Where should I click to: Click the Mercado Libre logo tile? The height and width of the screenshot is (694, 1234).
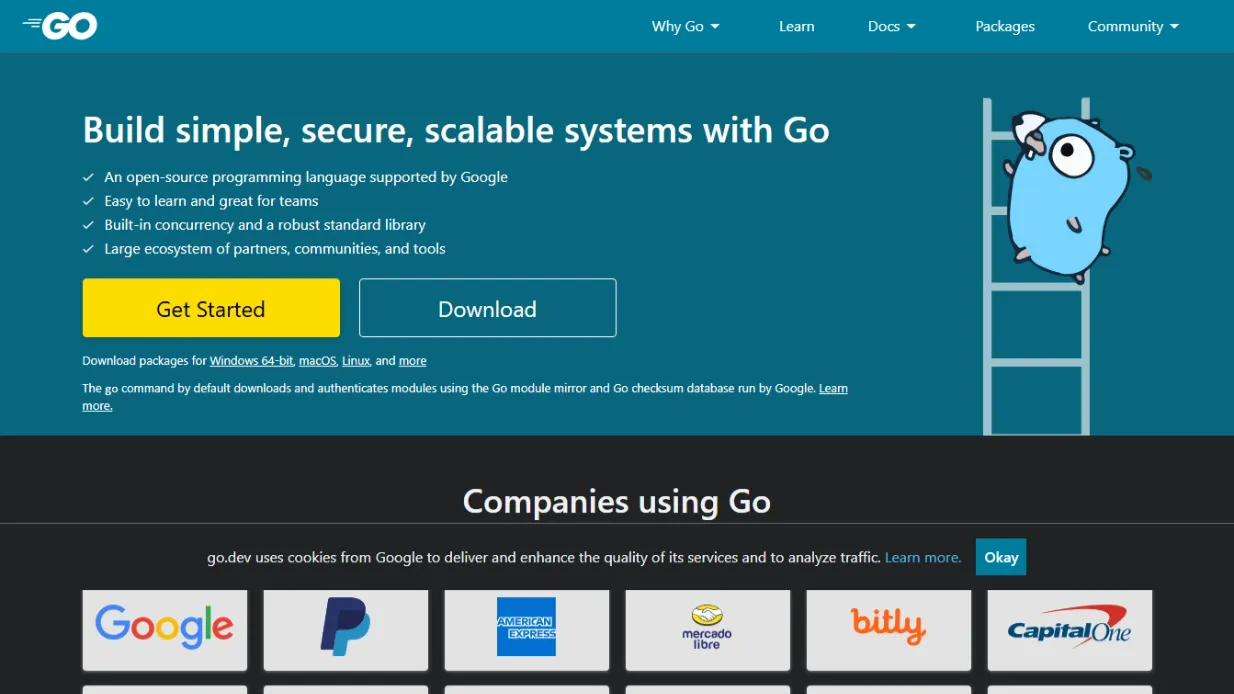pos(708,628)
